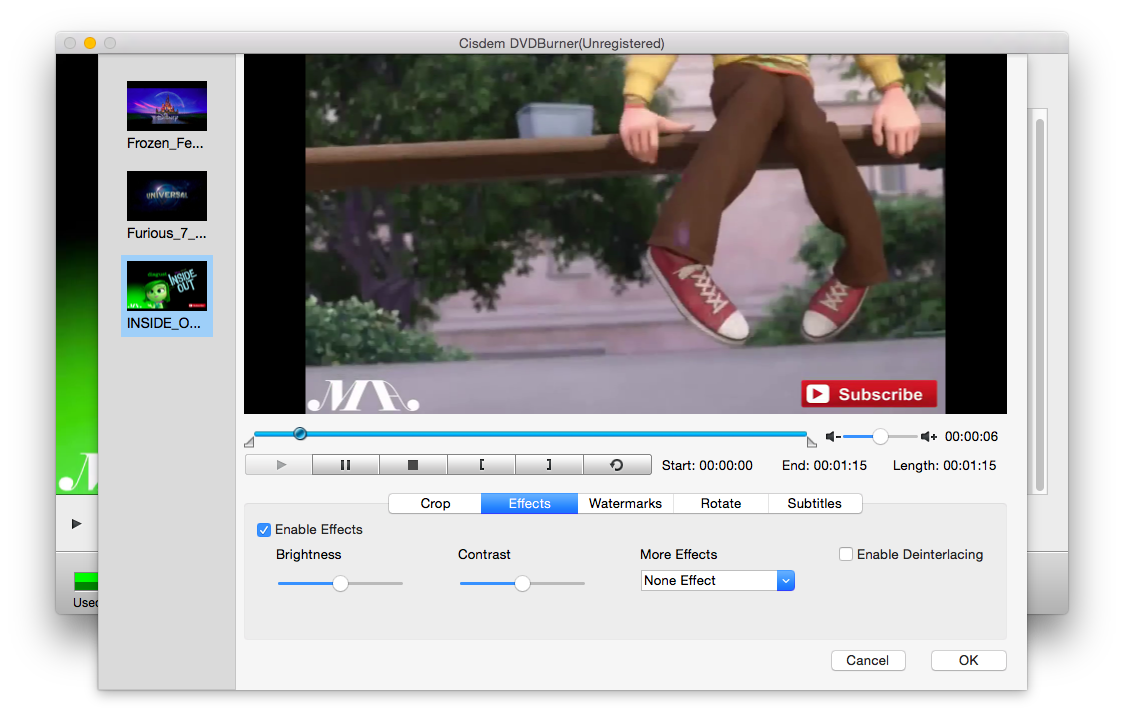Open the Watermarks tab
This screenshot has height=711, width=1124.
(625, 503)
